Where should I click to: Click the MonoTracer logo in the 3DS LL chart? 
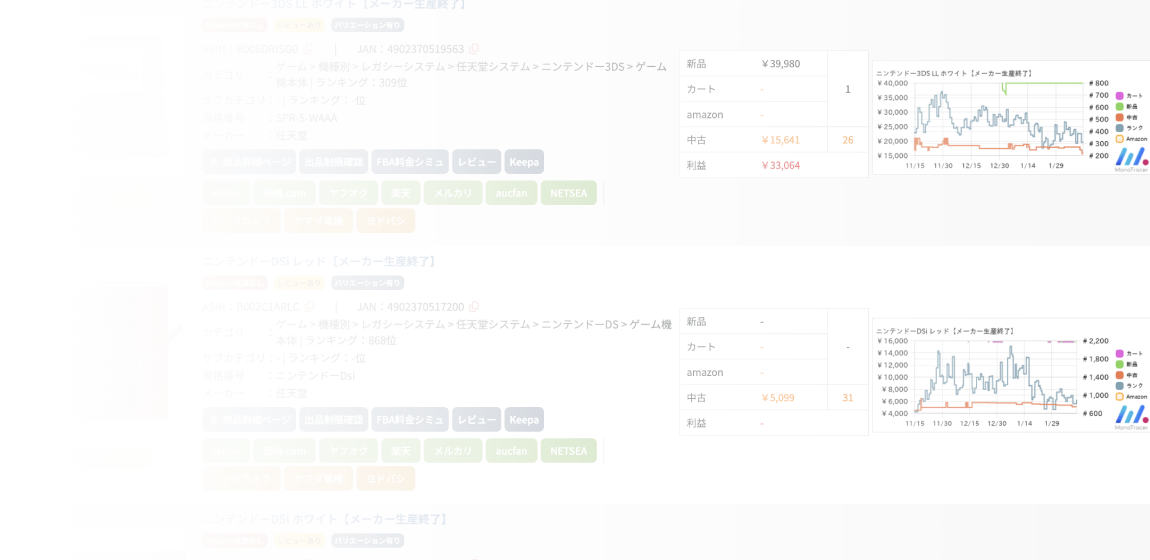[x=1131, y=159]
